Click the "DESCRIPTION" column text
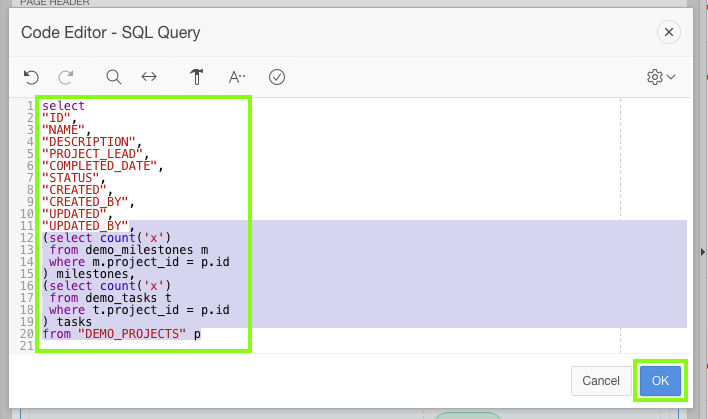 (89, 142)
